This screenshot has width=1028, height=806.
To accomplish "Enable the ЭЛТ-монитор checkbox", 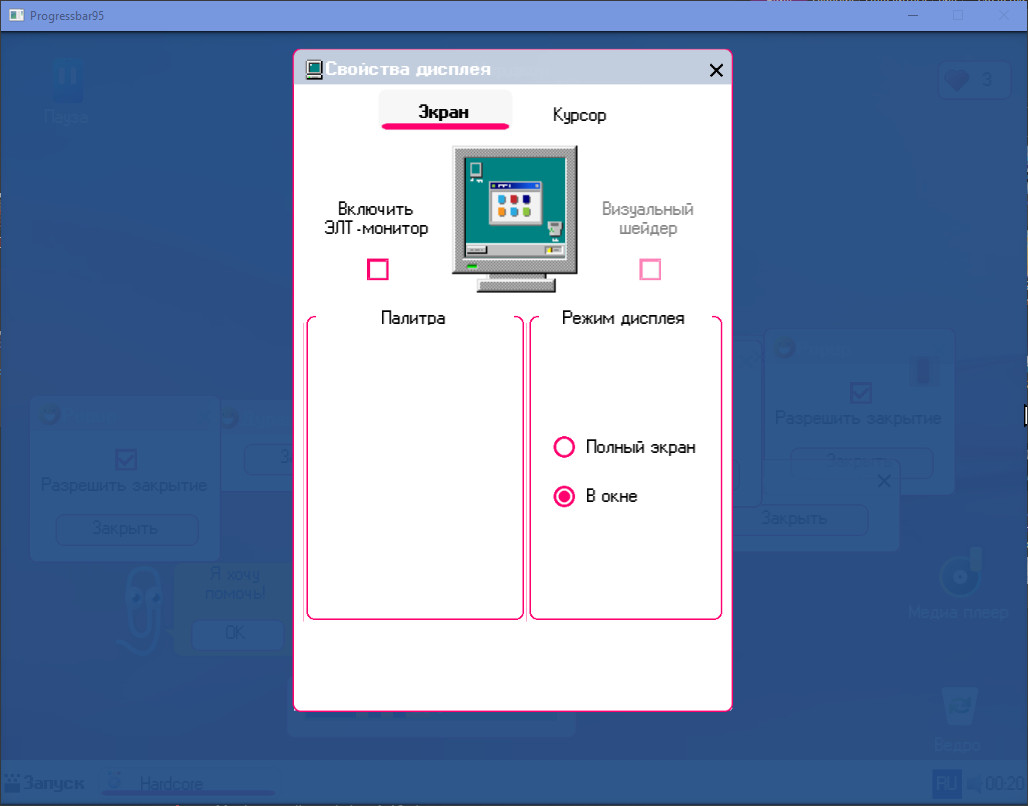I will 378,269.
